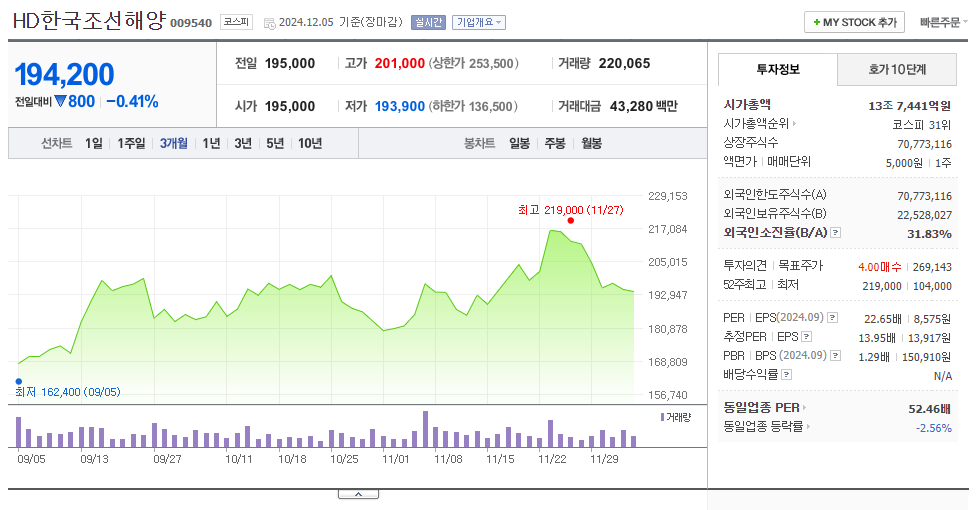Click the MY STOCK 추가 button
Viewport: 977px width, 510px height.
pyautogui.click(x=854, y=22)
